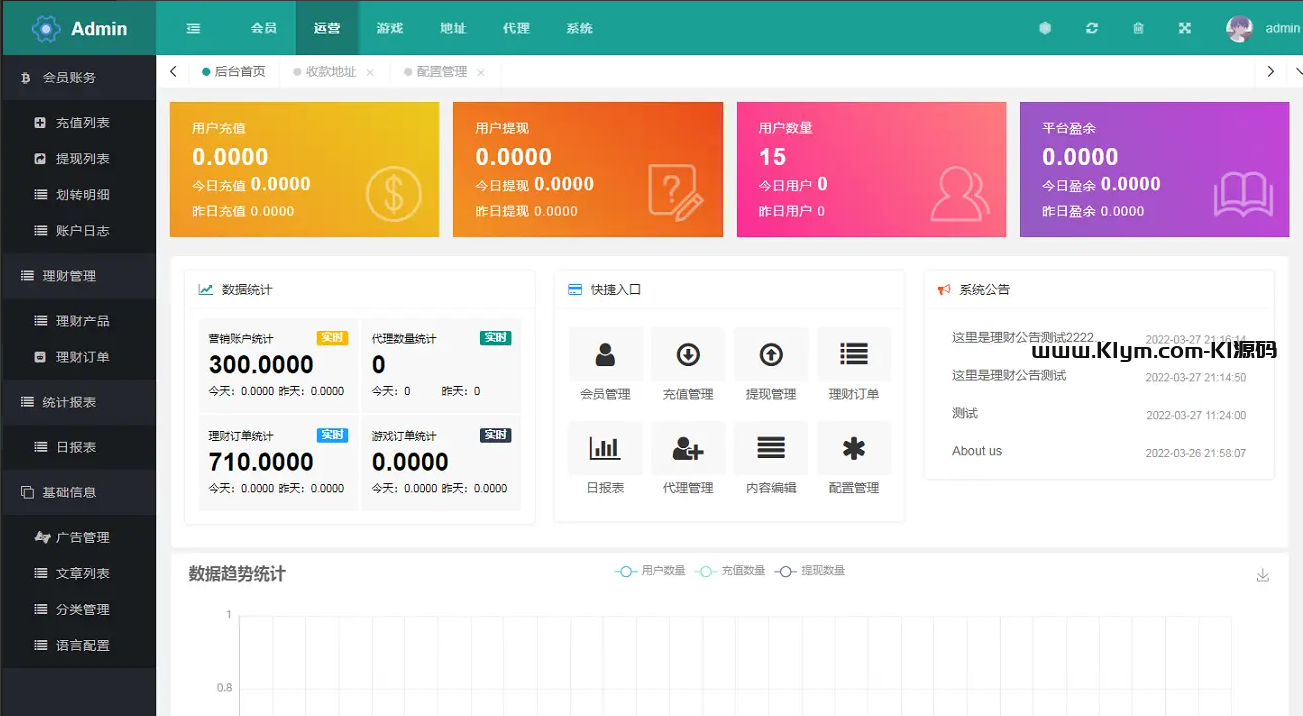The image size is (1303, 716).
Task: Open the 充值列表 sidebar link
Action: pyautogui.click(x=82, y=123)
